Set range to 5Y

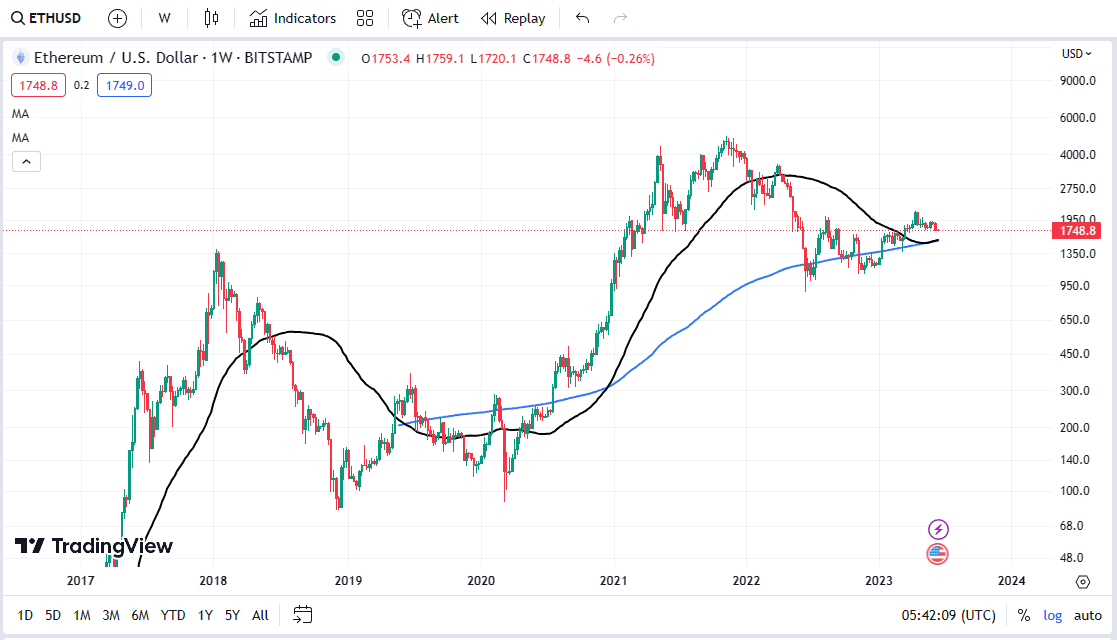(232, 615)
